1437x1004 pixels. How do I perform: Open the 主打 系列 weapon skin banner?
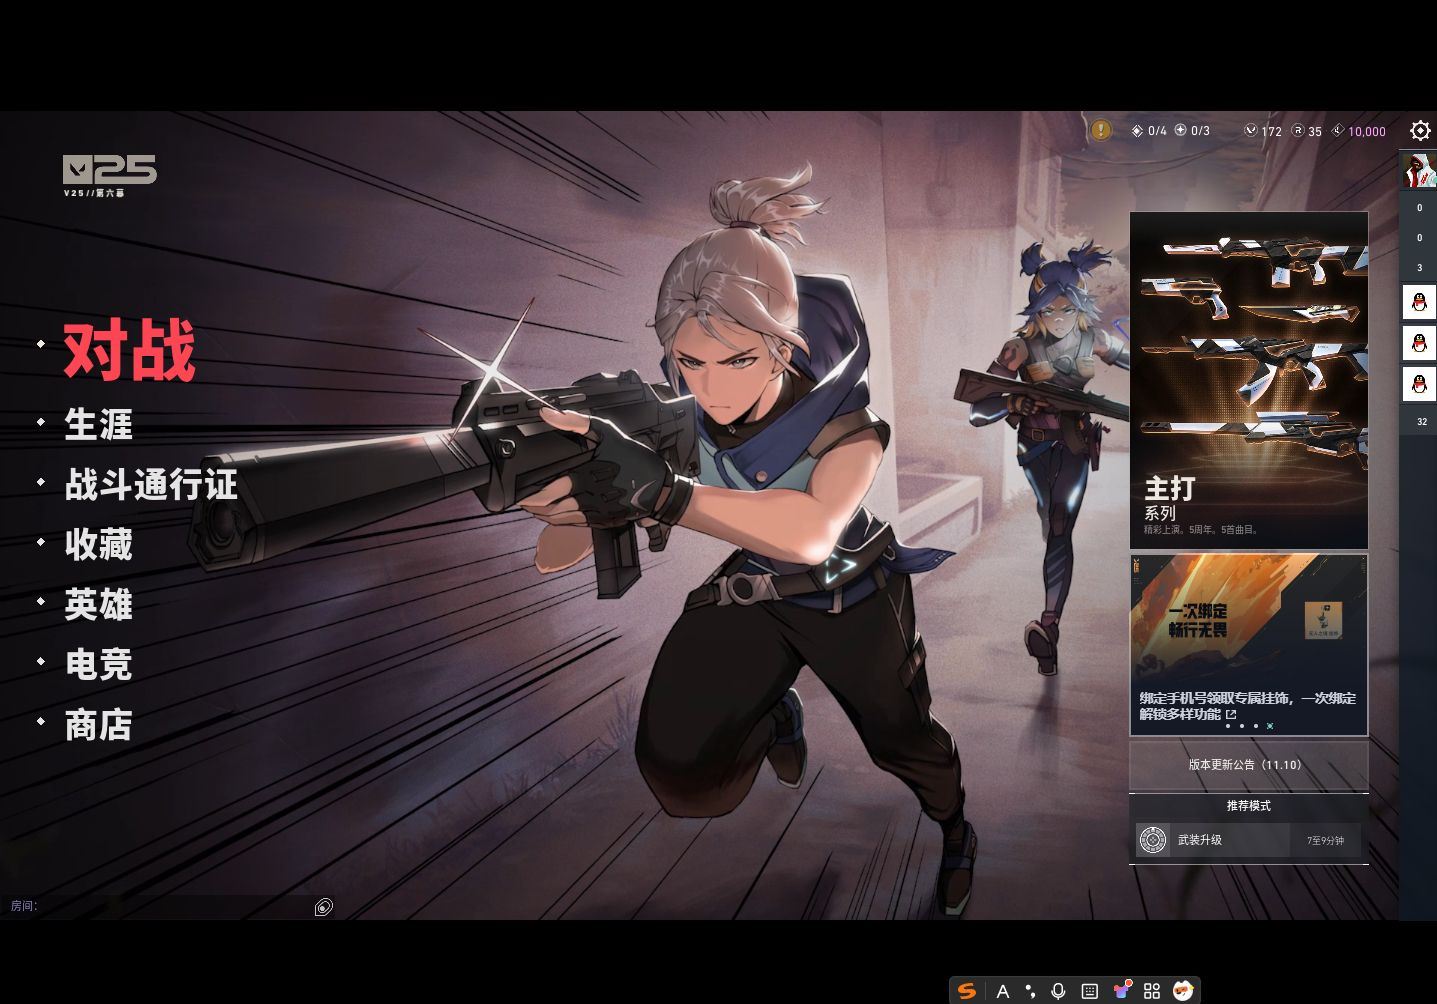pyautogui.click(x=1248, y=380)
